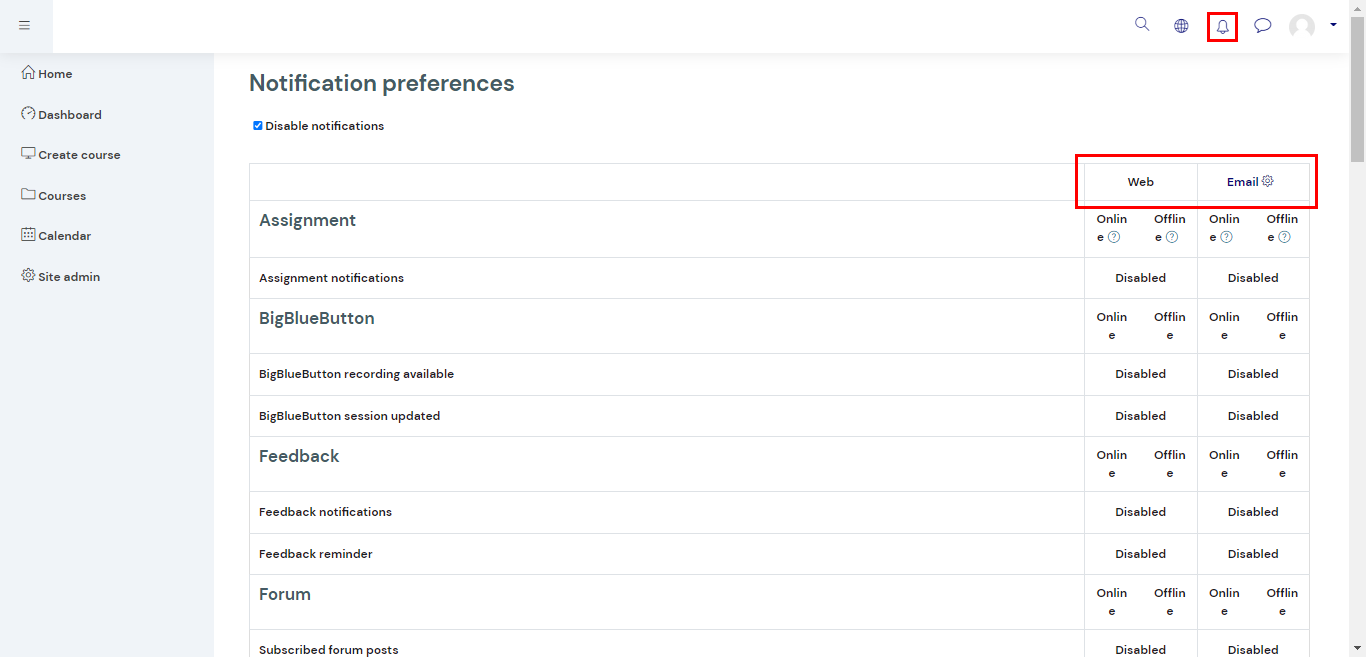The width and height of the screenshot is (1366, 657).
Task: Open the messaging chat bubble icon
Action: point(1263,26)
